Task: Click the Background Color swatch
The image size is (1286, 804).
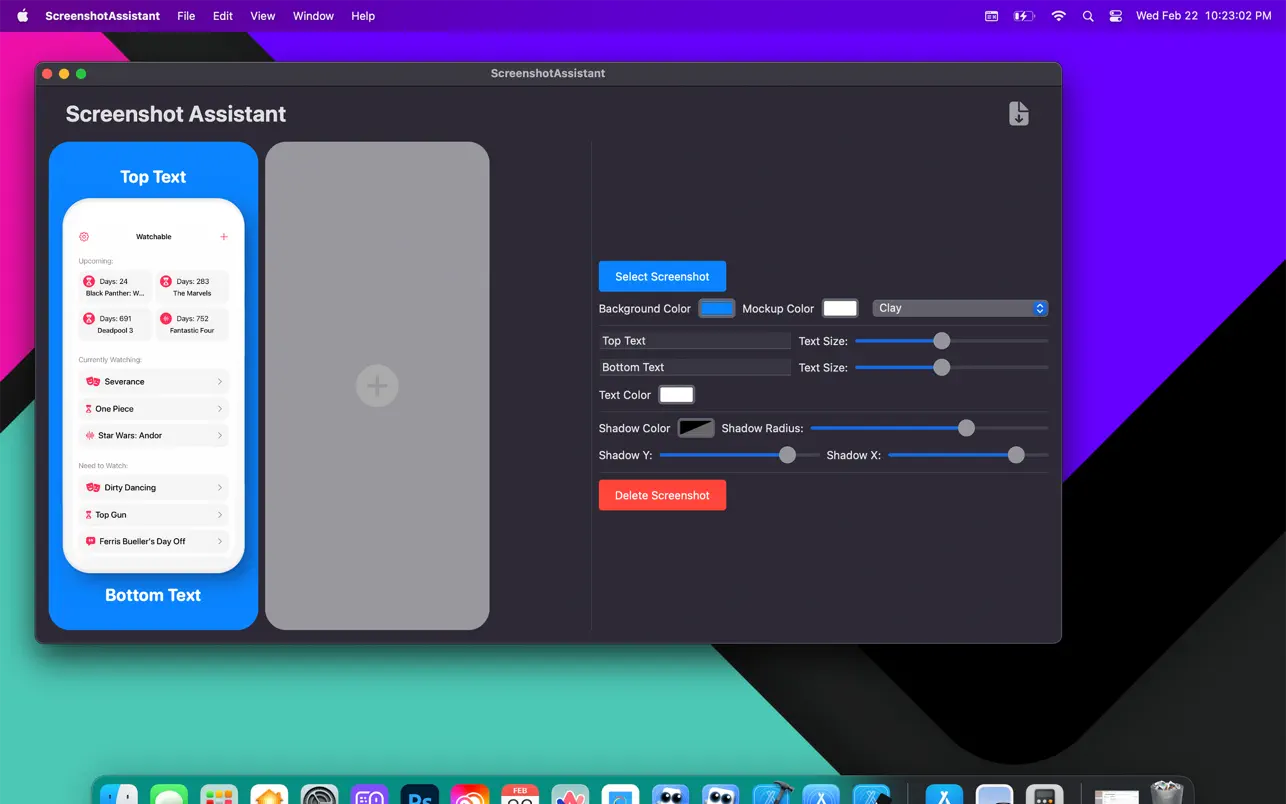Action: [x=716, y=308]
